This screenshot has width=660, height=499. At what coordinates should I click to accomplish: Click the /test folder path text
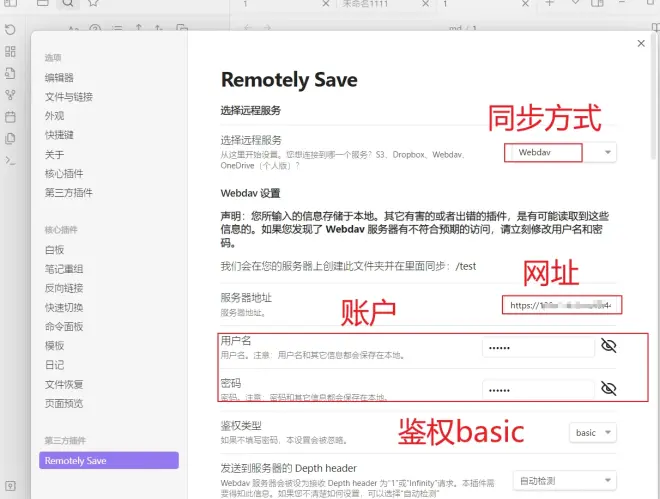466,266
